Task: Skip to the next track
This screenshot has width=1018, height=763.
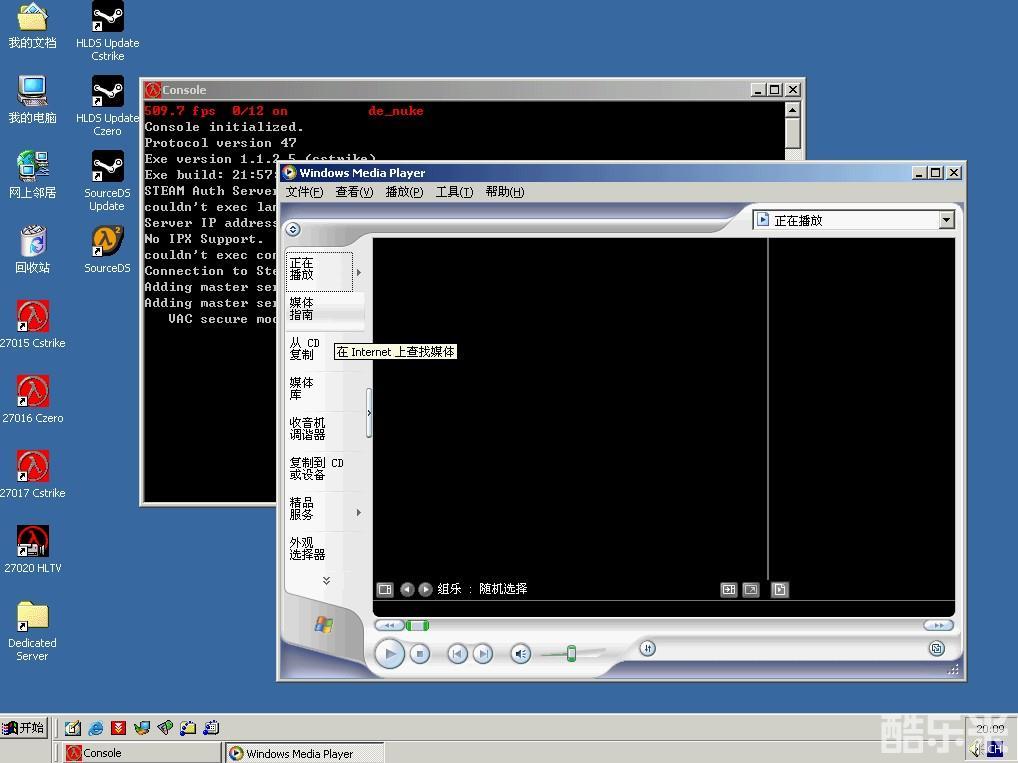Action: point(482,654)
